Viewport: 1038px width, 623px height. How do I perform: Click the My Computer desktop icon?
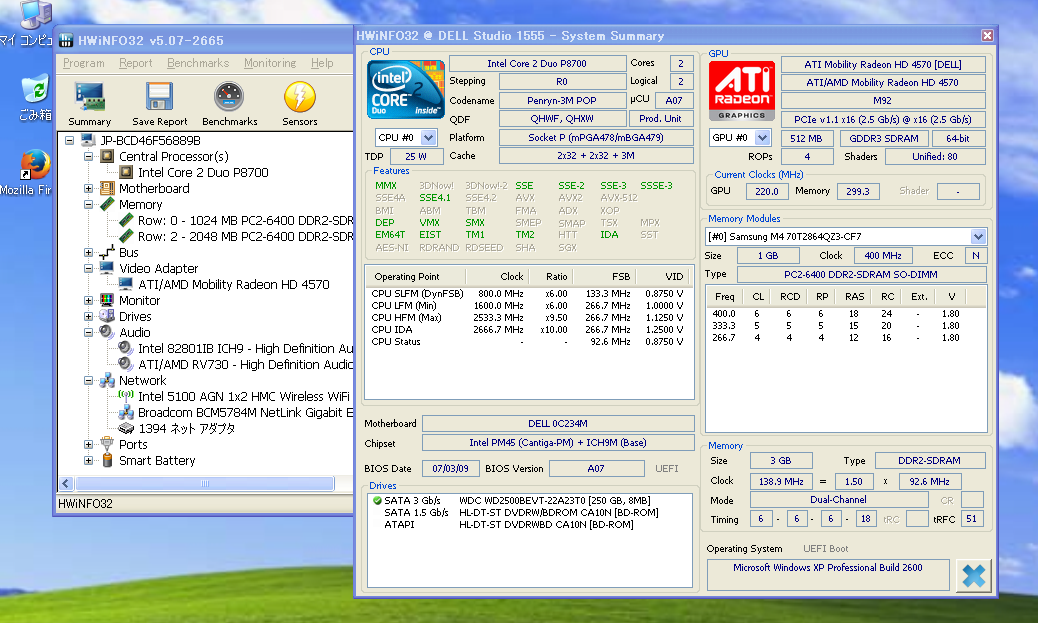pyautogui.click(x=34, y=15)
